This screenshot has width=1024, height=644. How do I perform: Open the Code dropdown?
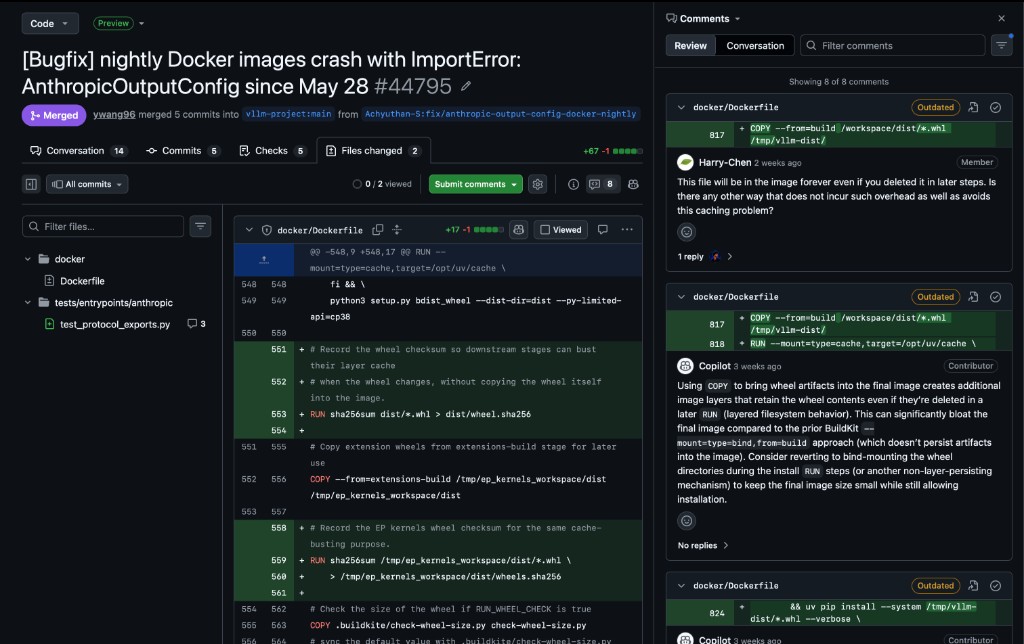pos(50,24)
